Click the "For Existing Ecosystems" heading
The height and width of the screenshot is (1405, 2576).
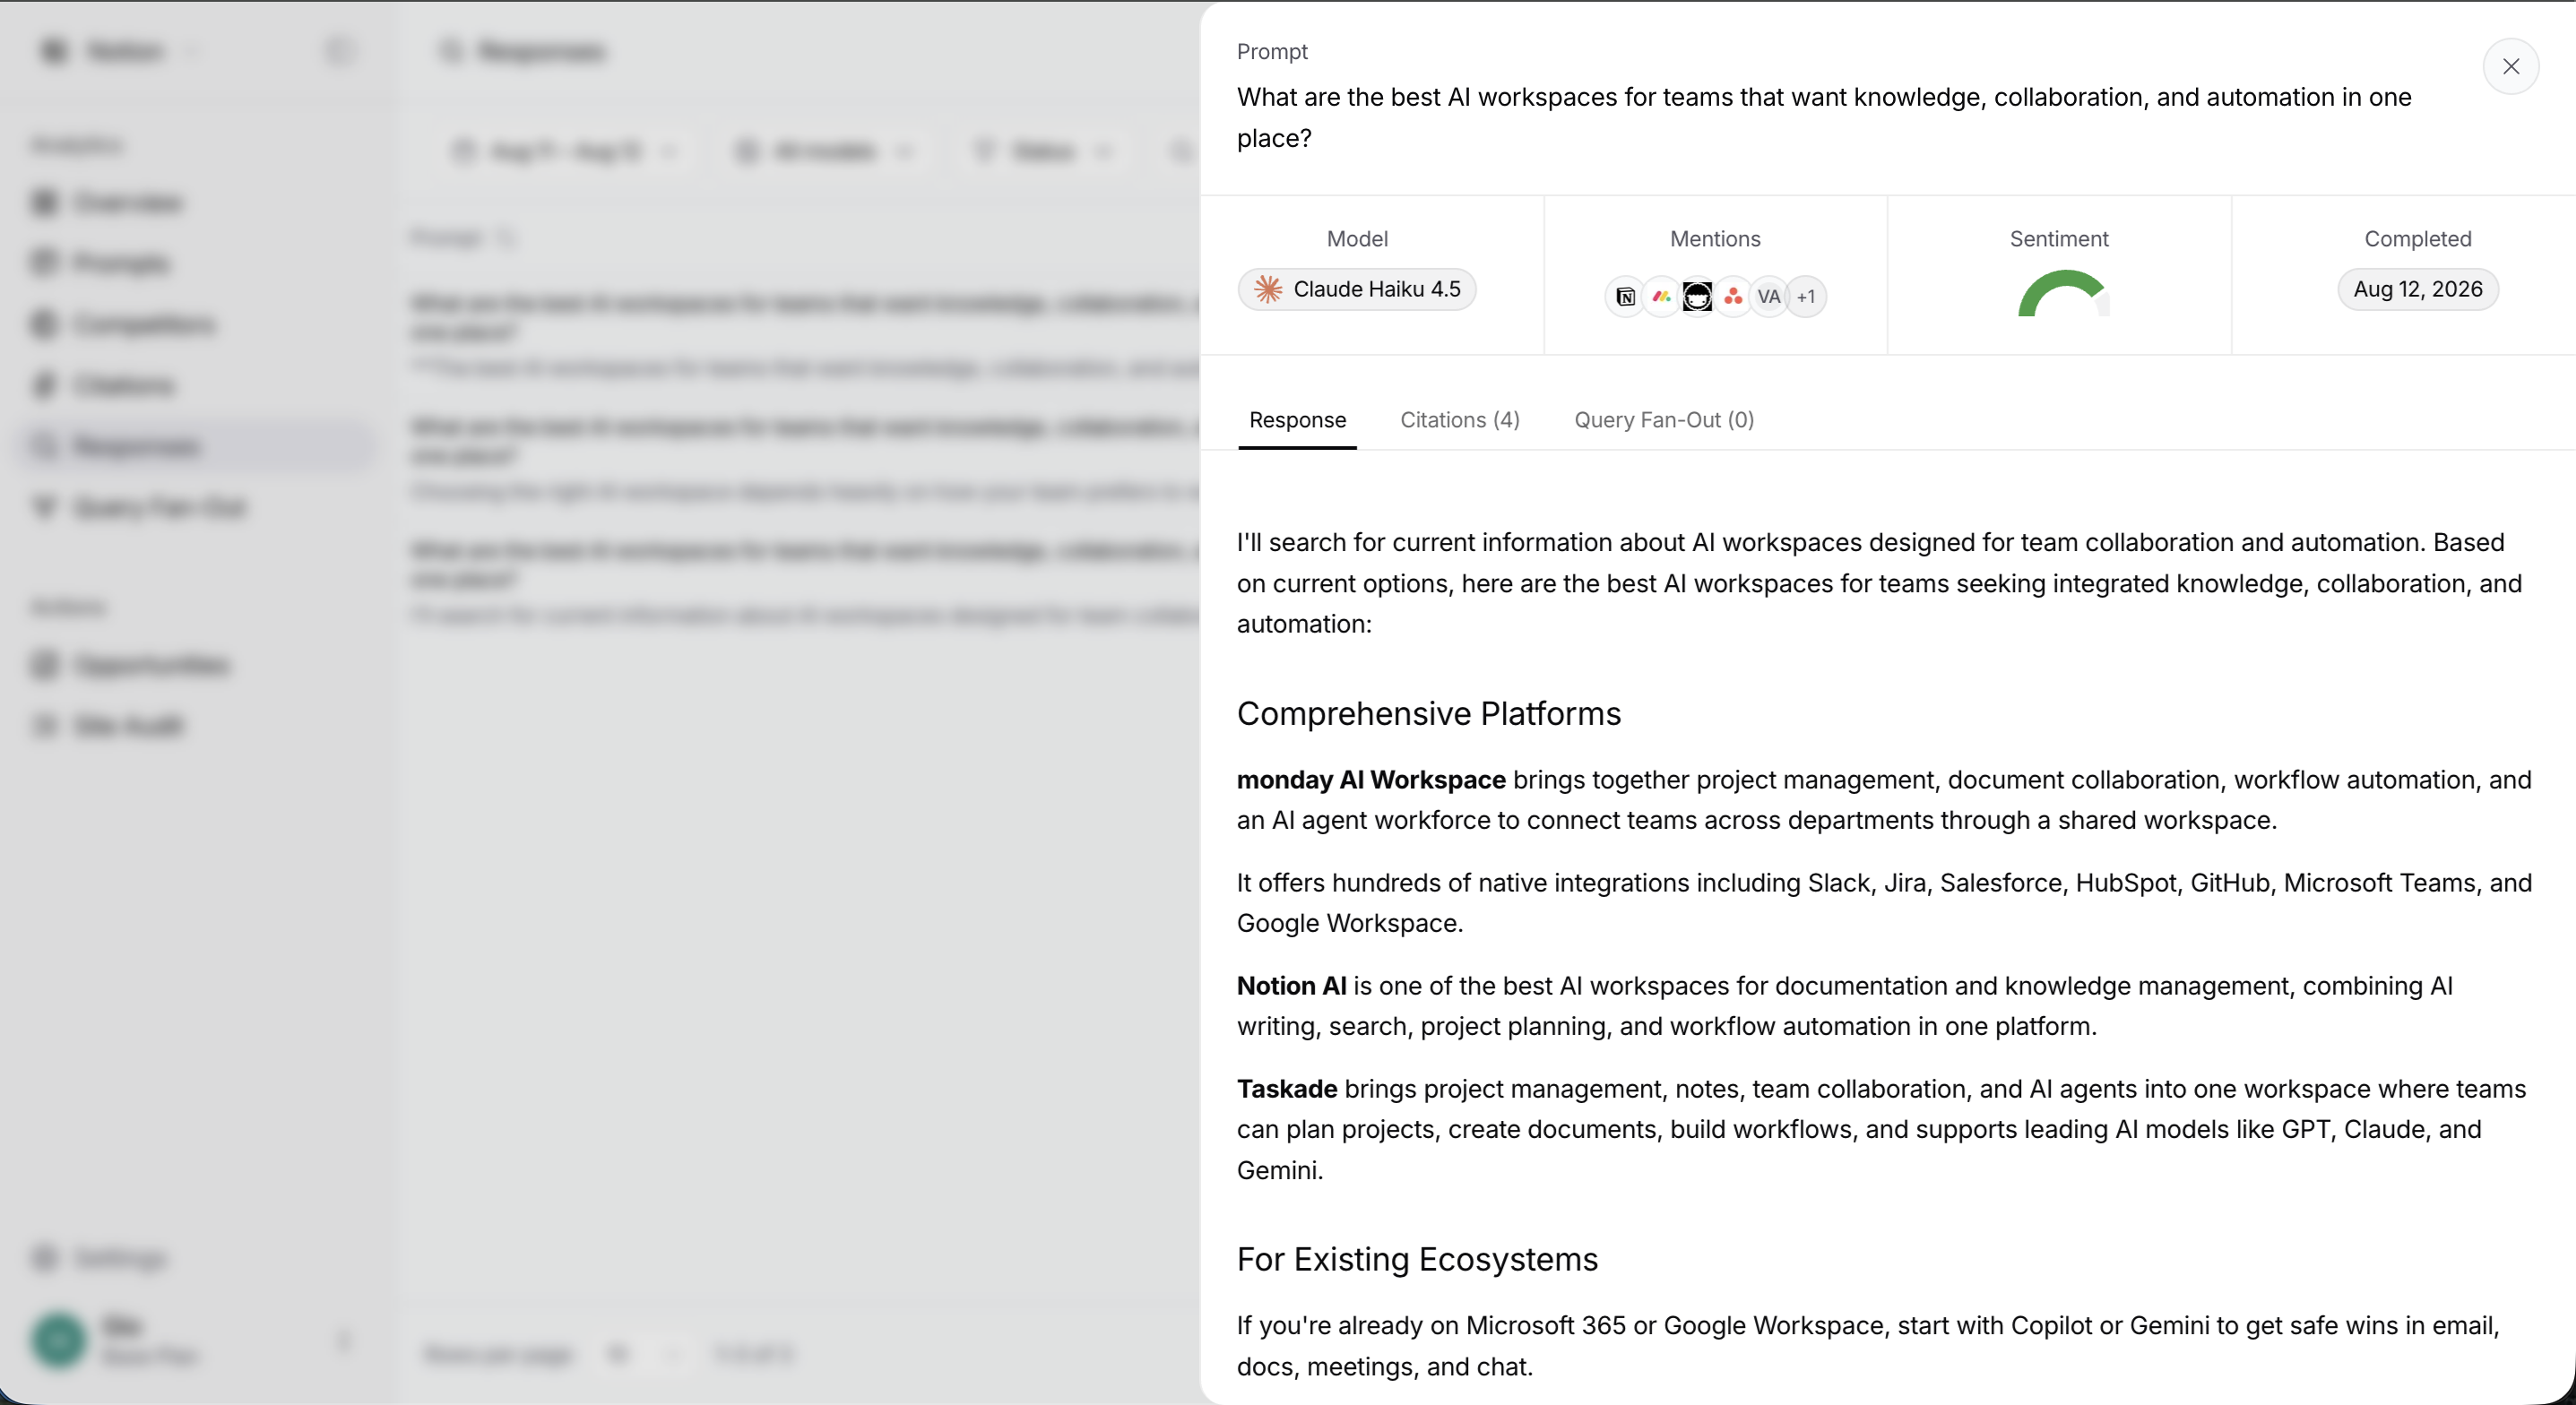pyautogui.click(x=1417, y=1259)
